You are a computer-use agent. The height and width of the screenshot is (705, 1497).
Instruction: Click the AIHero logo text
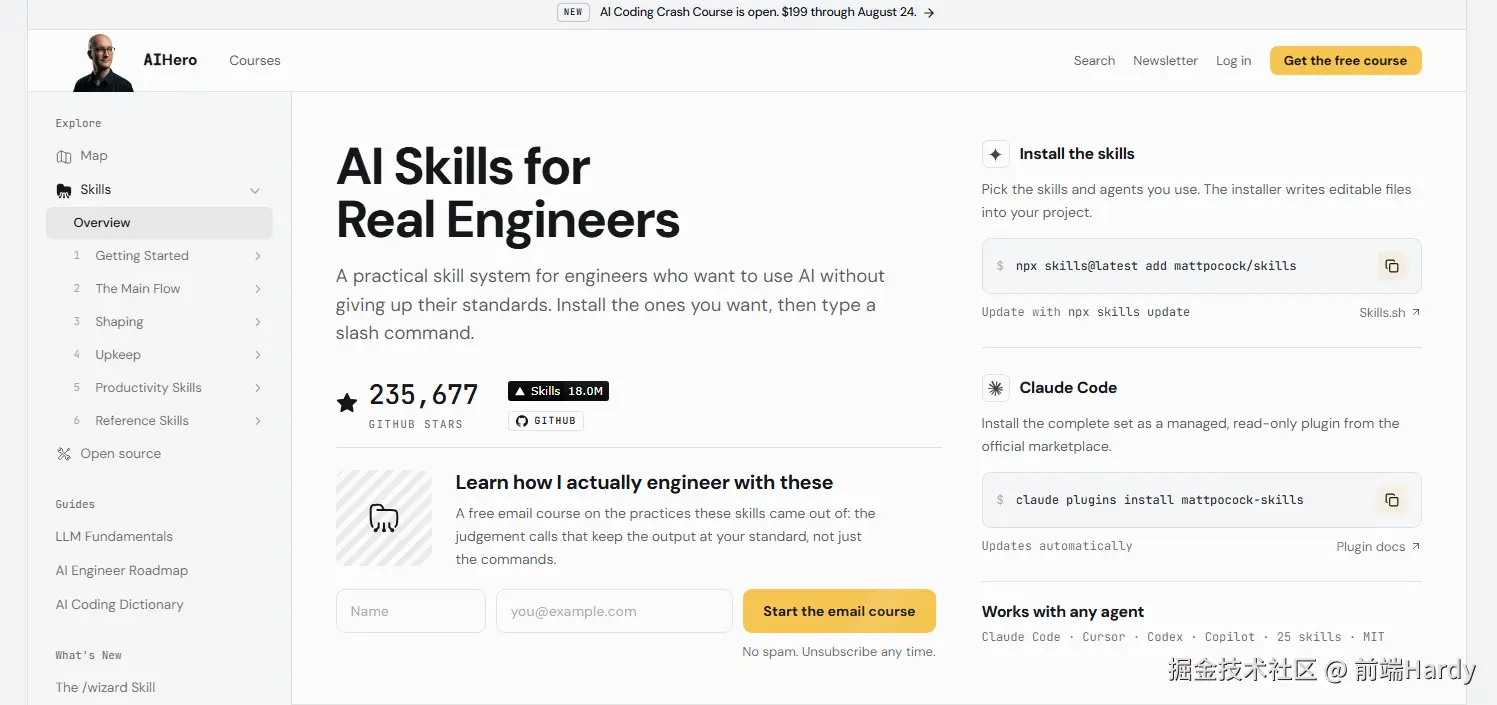170,60
